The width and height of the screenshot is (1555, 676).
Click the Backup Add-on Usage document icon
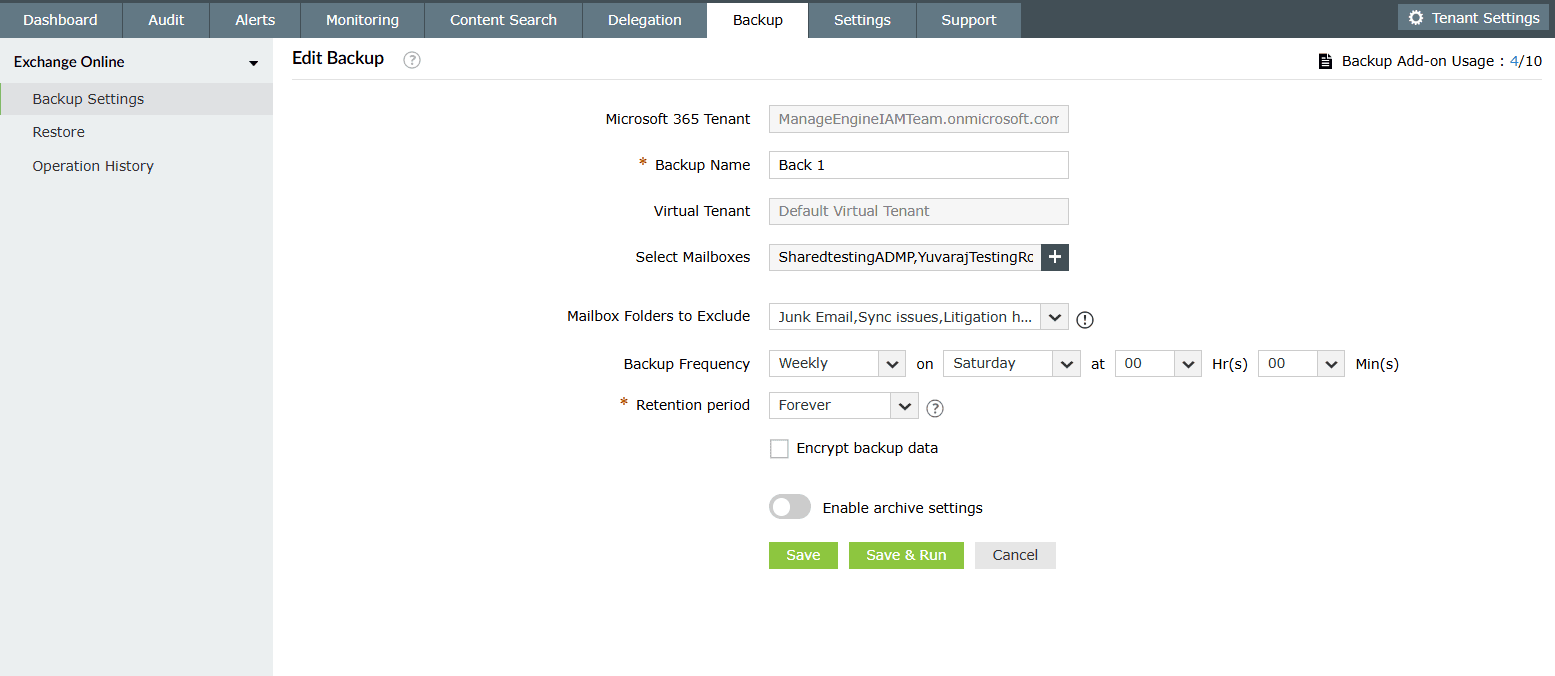tap(1326, 61)
